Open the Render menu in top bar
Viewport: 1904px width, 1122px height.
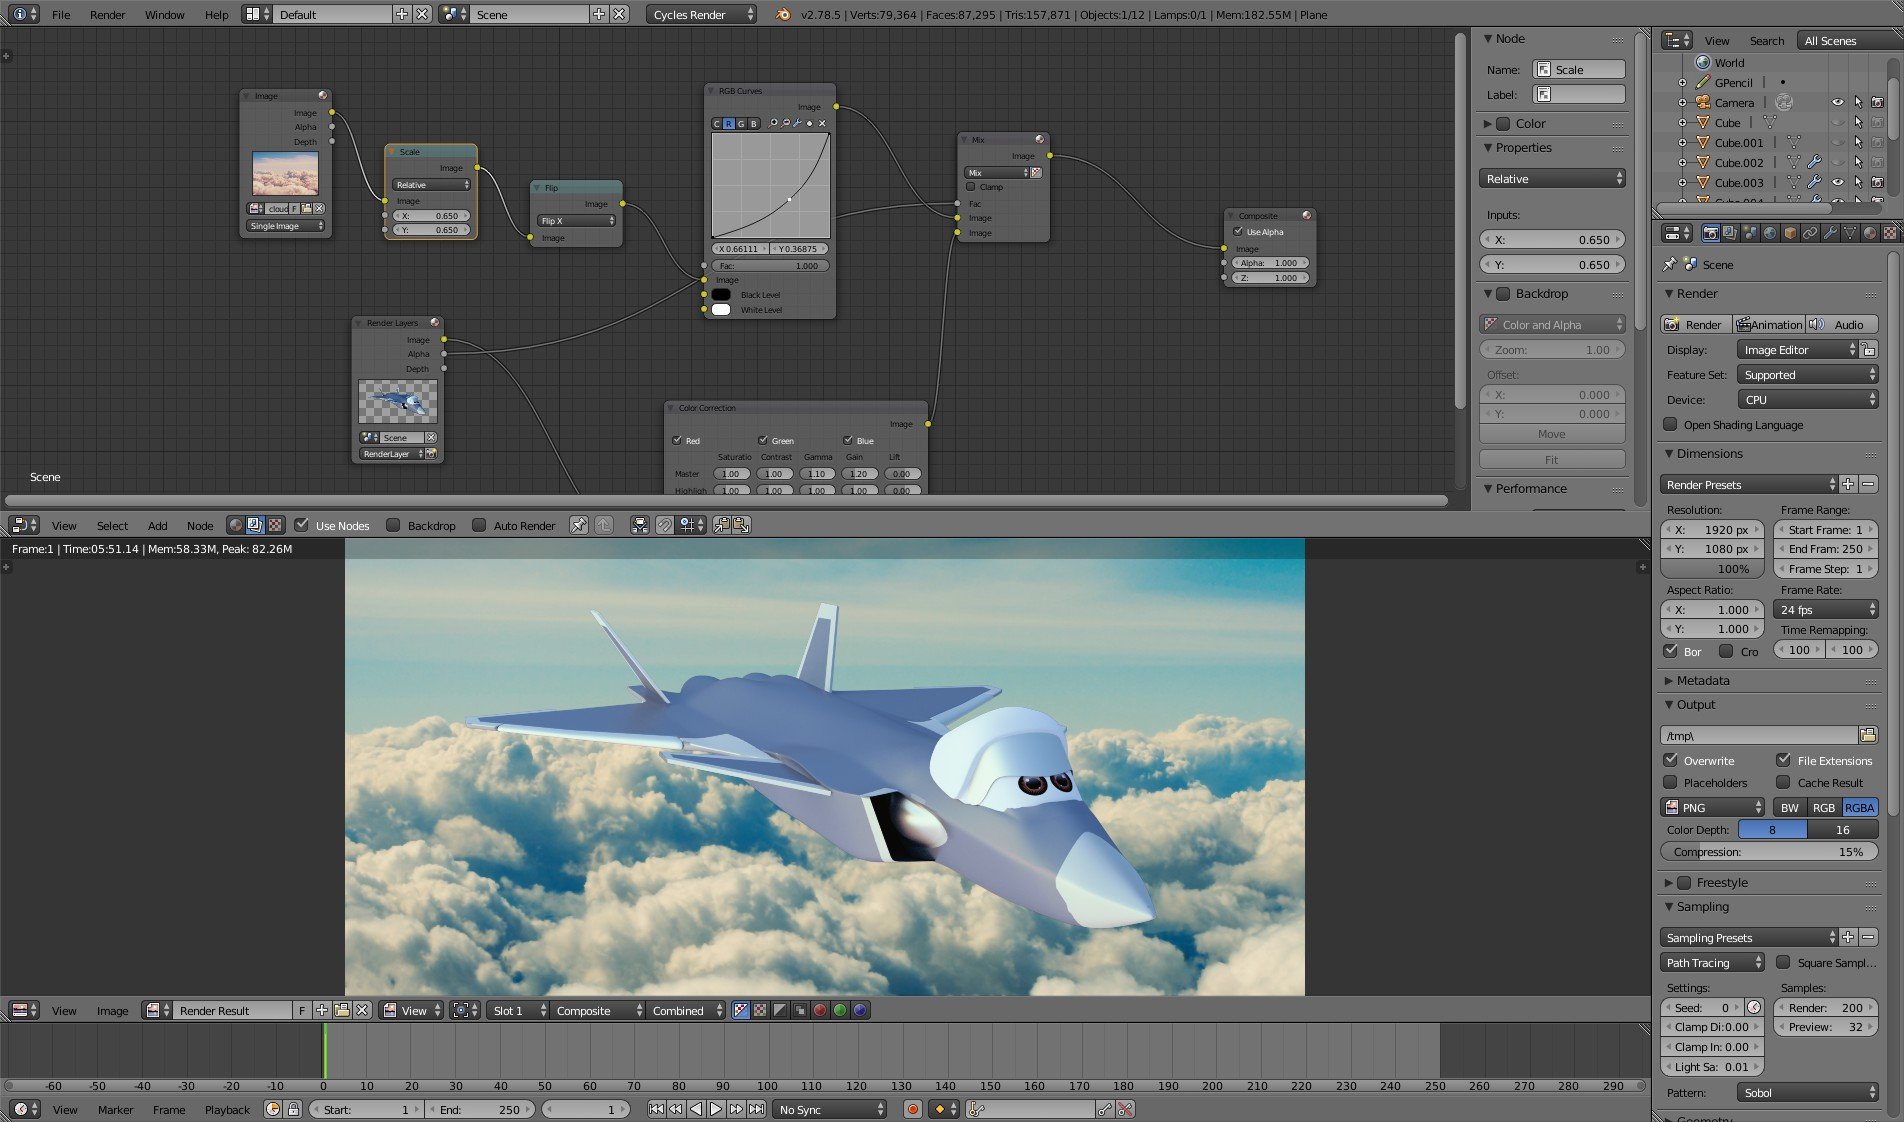click(x=107, y=14)
